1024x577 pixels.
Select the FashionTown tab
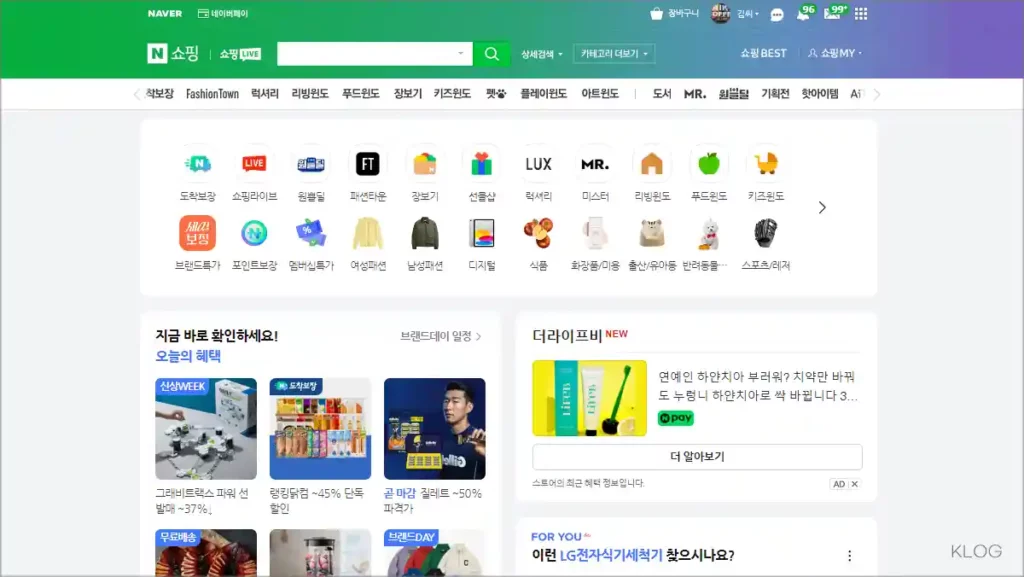pyautogui.click(x=212, y=94)
